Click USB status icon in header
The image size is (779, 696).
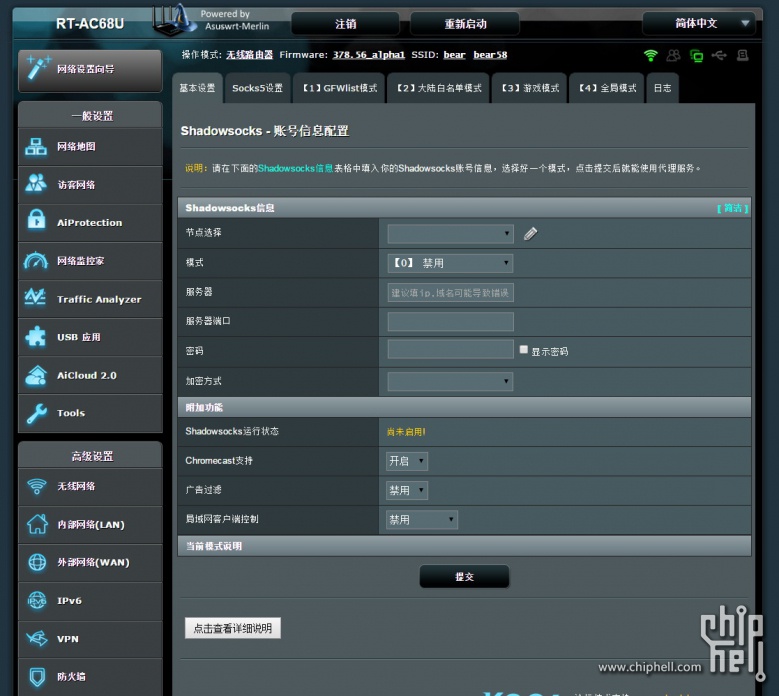tap(719, 55)
